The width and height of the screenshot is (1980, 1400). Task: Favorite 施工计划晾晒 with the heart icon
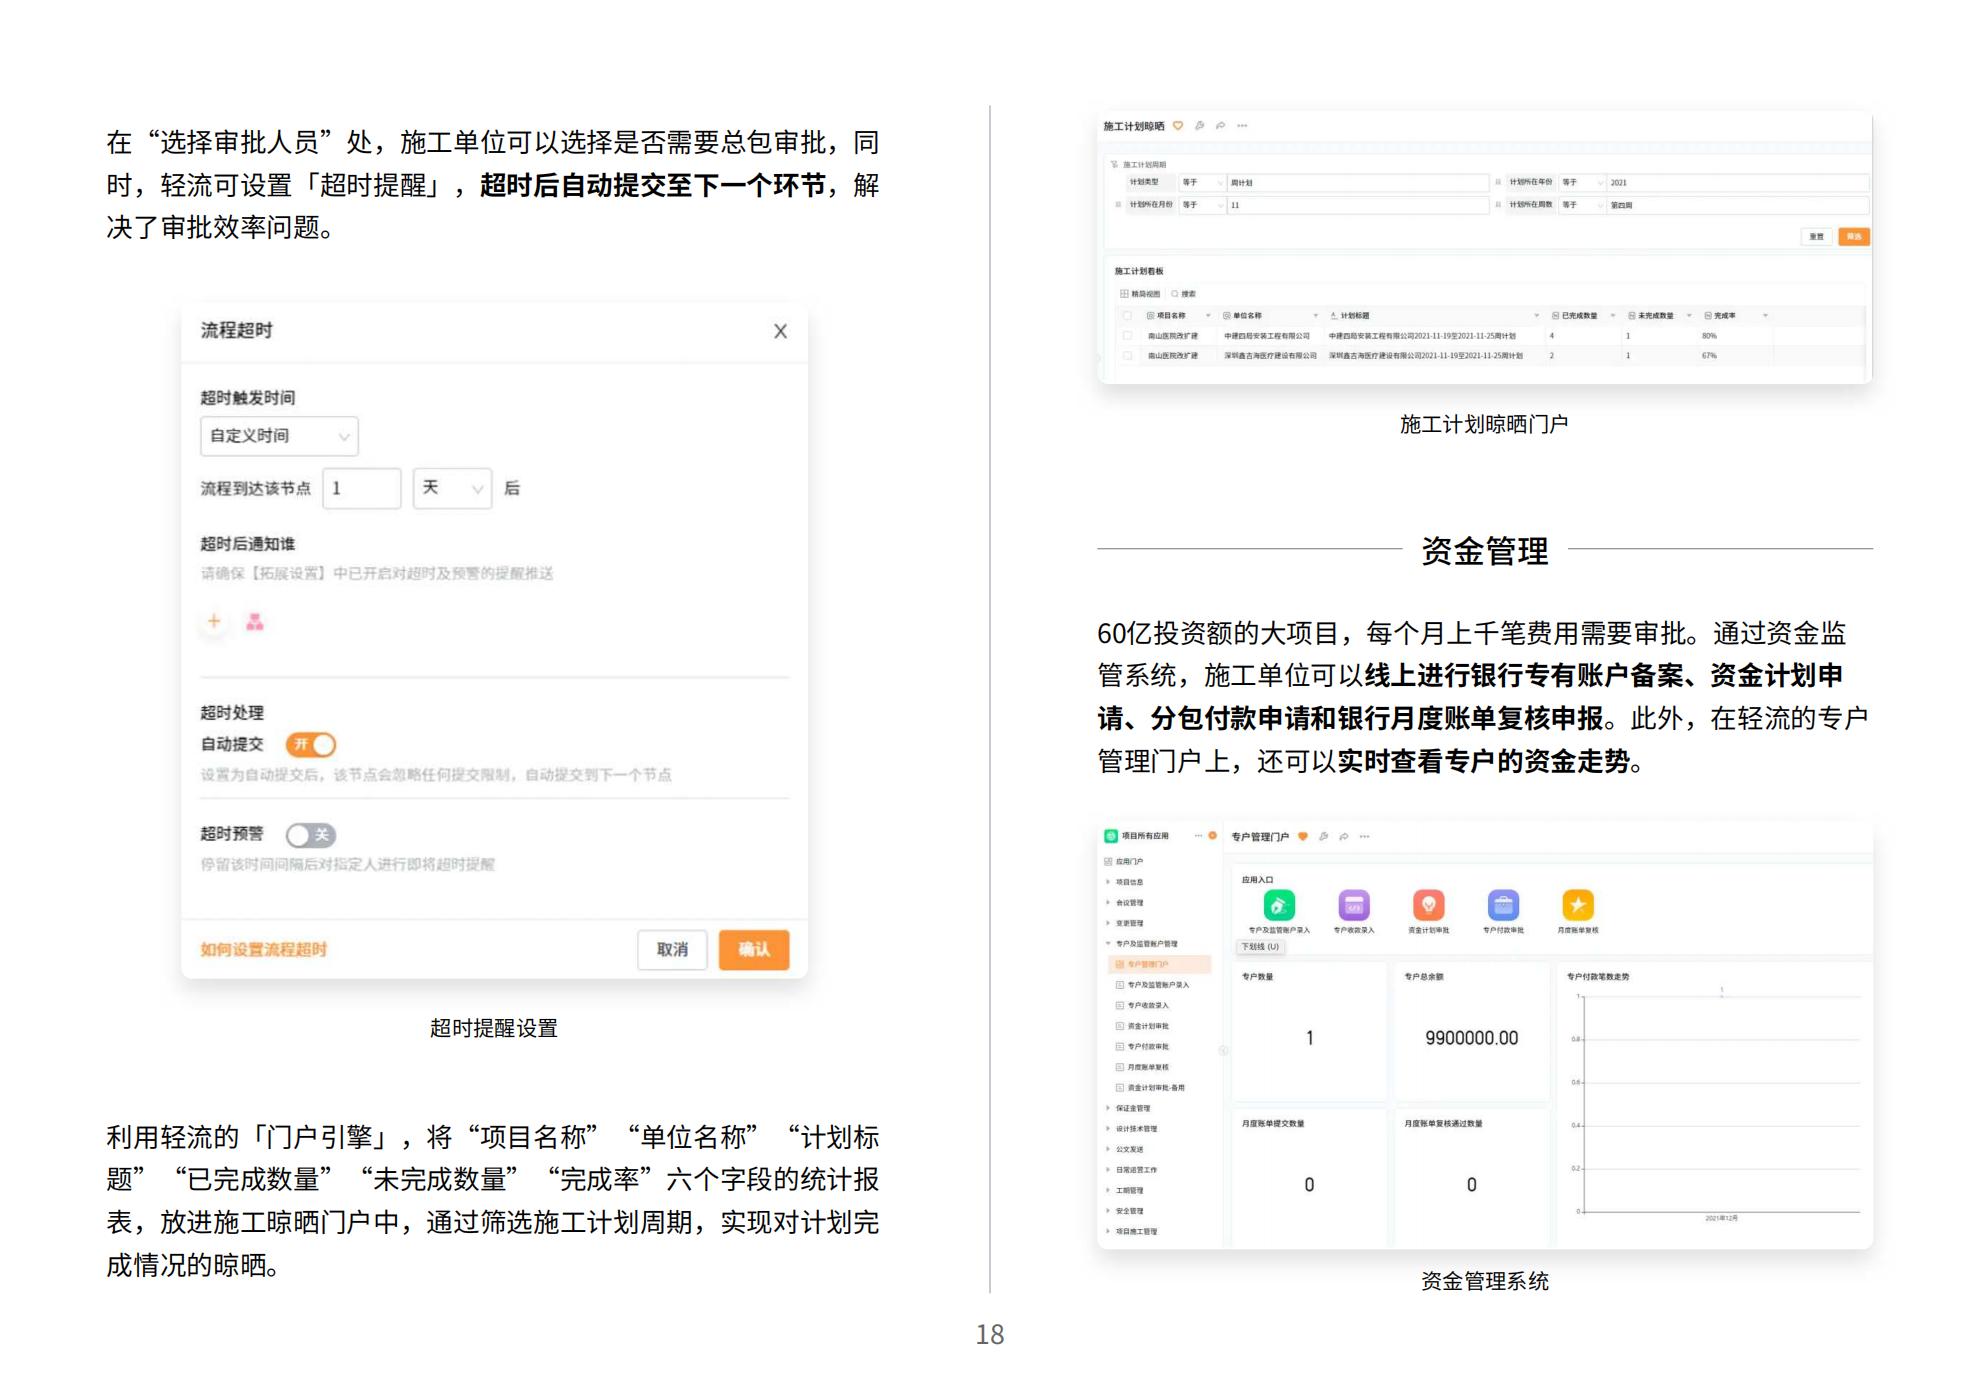[1178, 126]
